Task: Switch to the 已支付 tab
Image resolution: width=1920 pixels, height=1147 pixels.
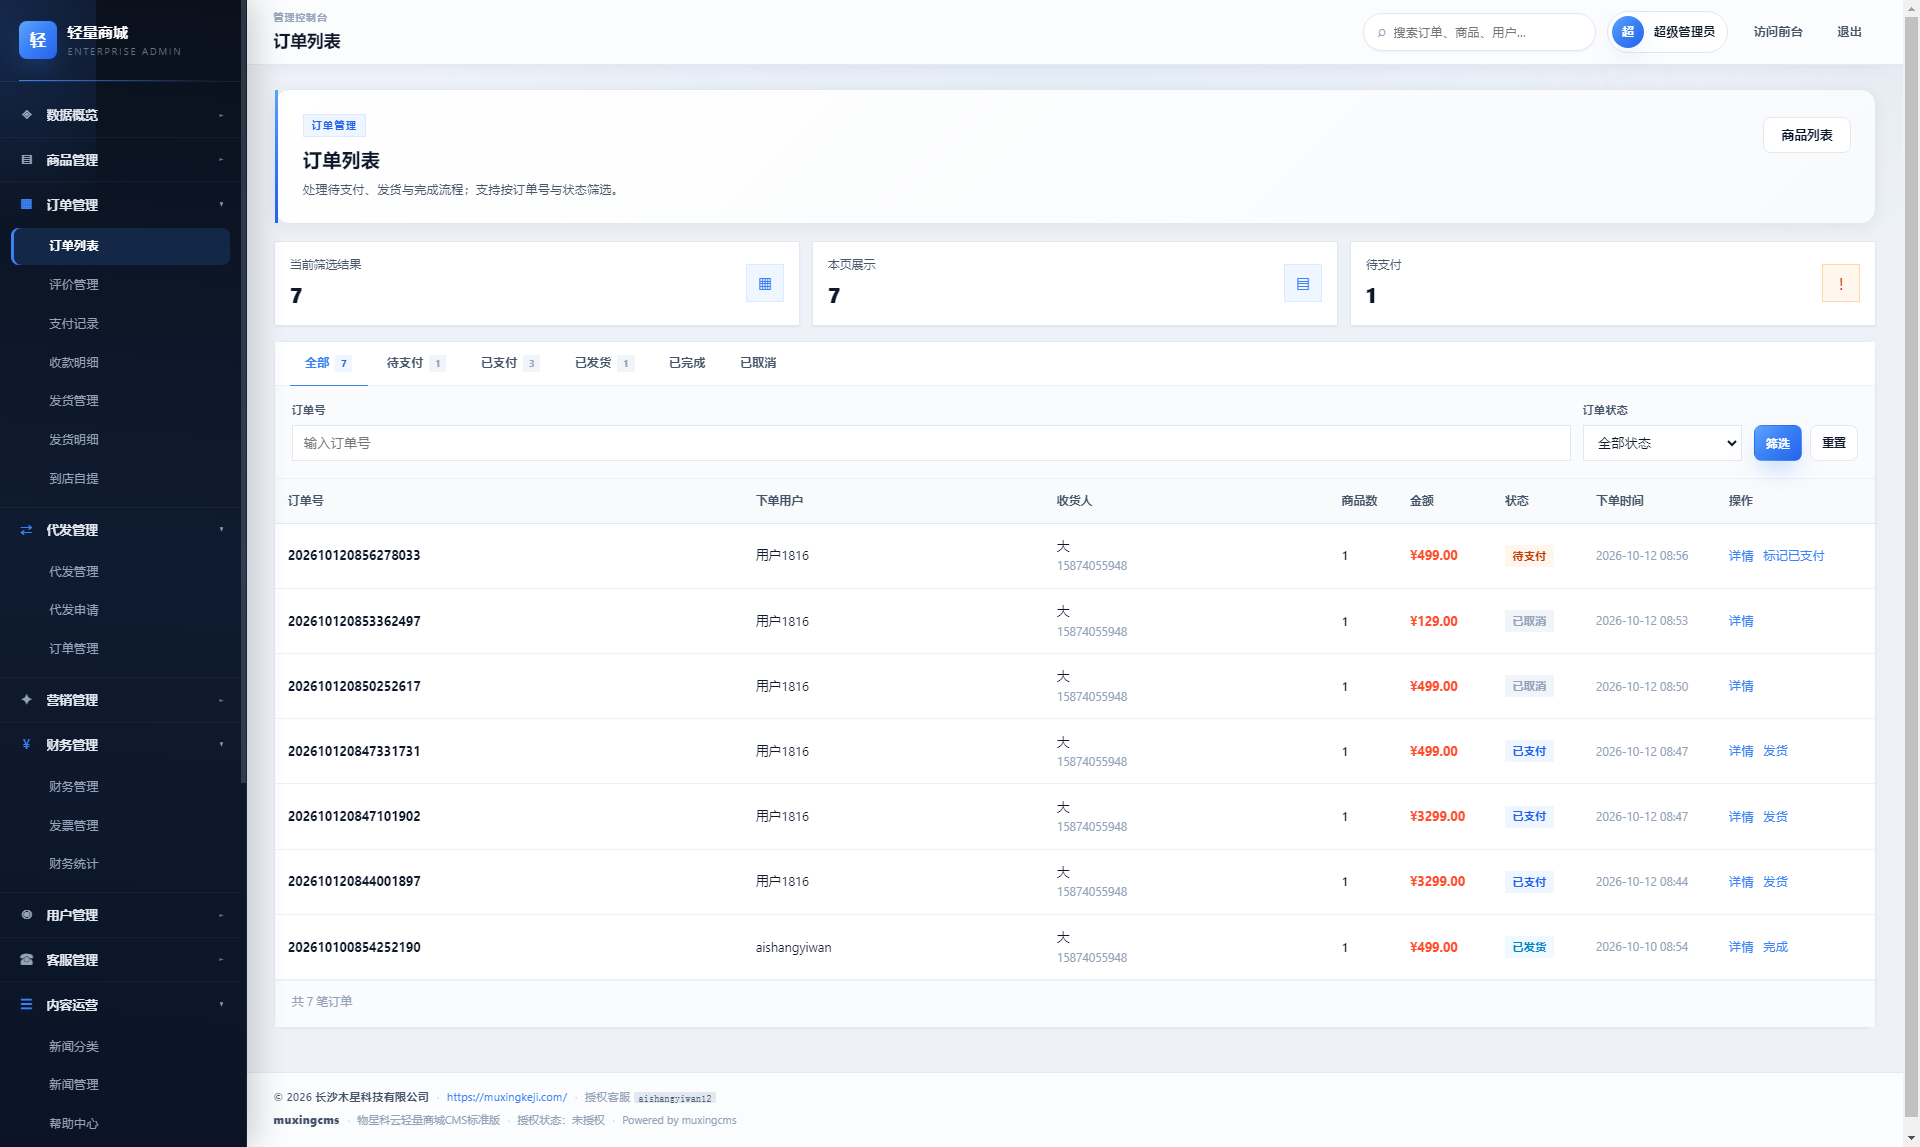Action: [x=509, y=363]
